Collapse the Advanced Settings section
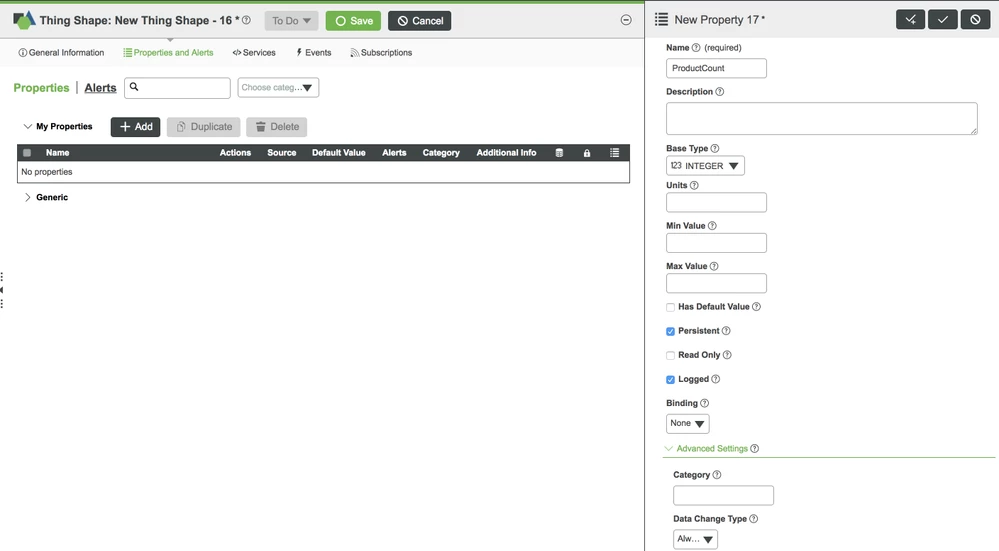Viewport: 999px width, 551px height. (x=668, y=448)
